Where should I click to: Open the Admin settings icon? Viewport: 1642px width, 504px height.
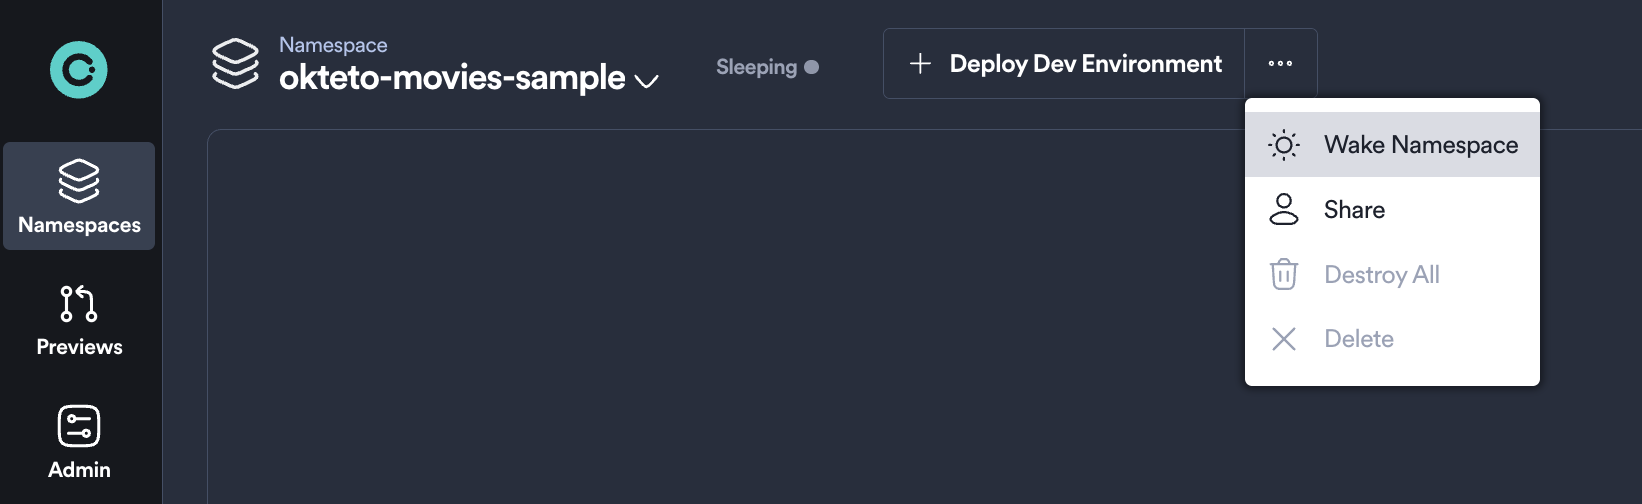[79, 426]
